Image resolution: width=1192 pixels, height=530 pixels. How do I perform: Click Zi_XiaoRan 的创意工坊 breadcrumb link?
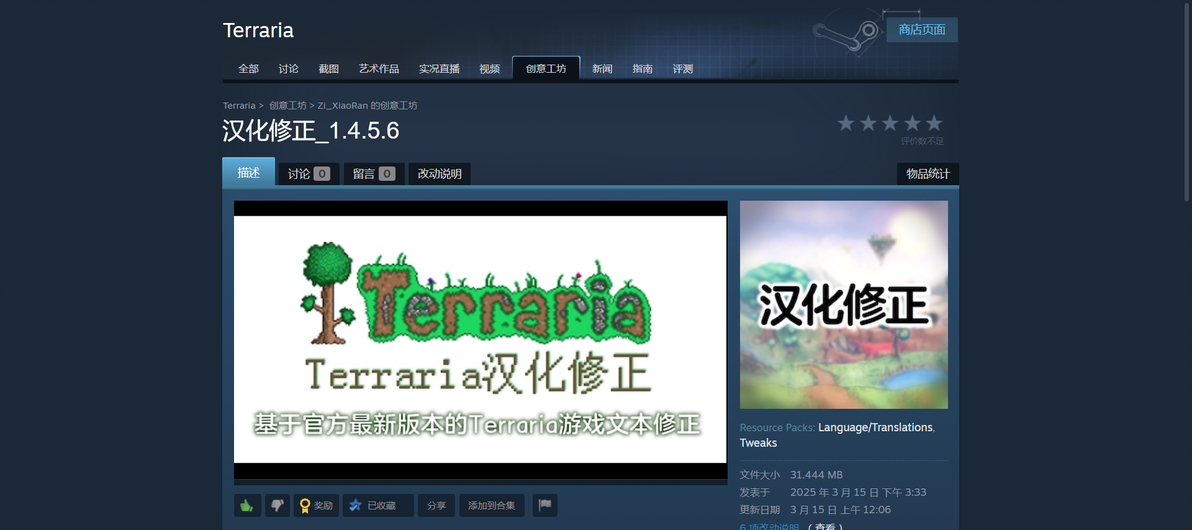(x=367, y=106)
